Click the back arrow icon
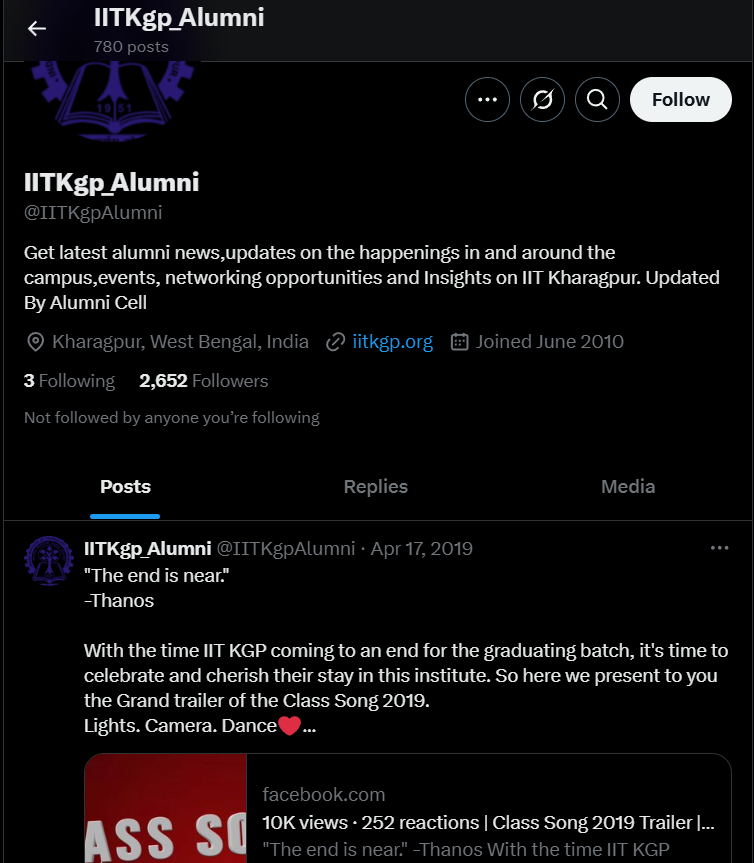The image size is (754, 863). tap(37, 29)
